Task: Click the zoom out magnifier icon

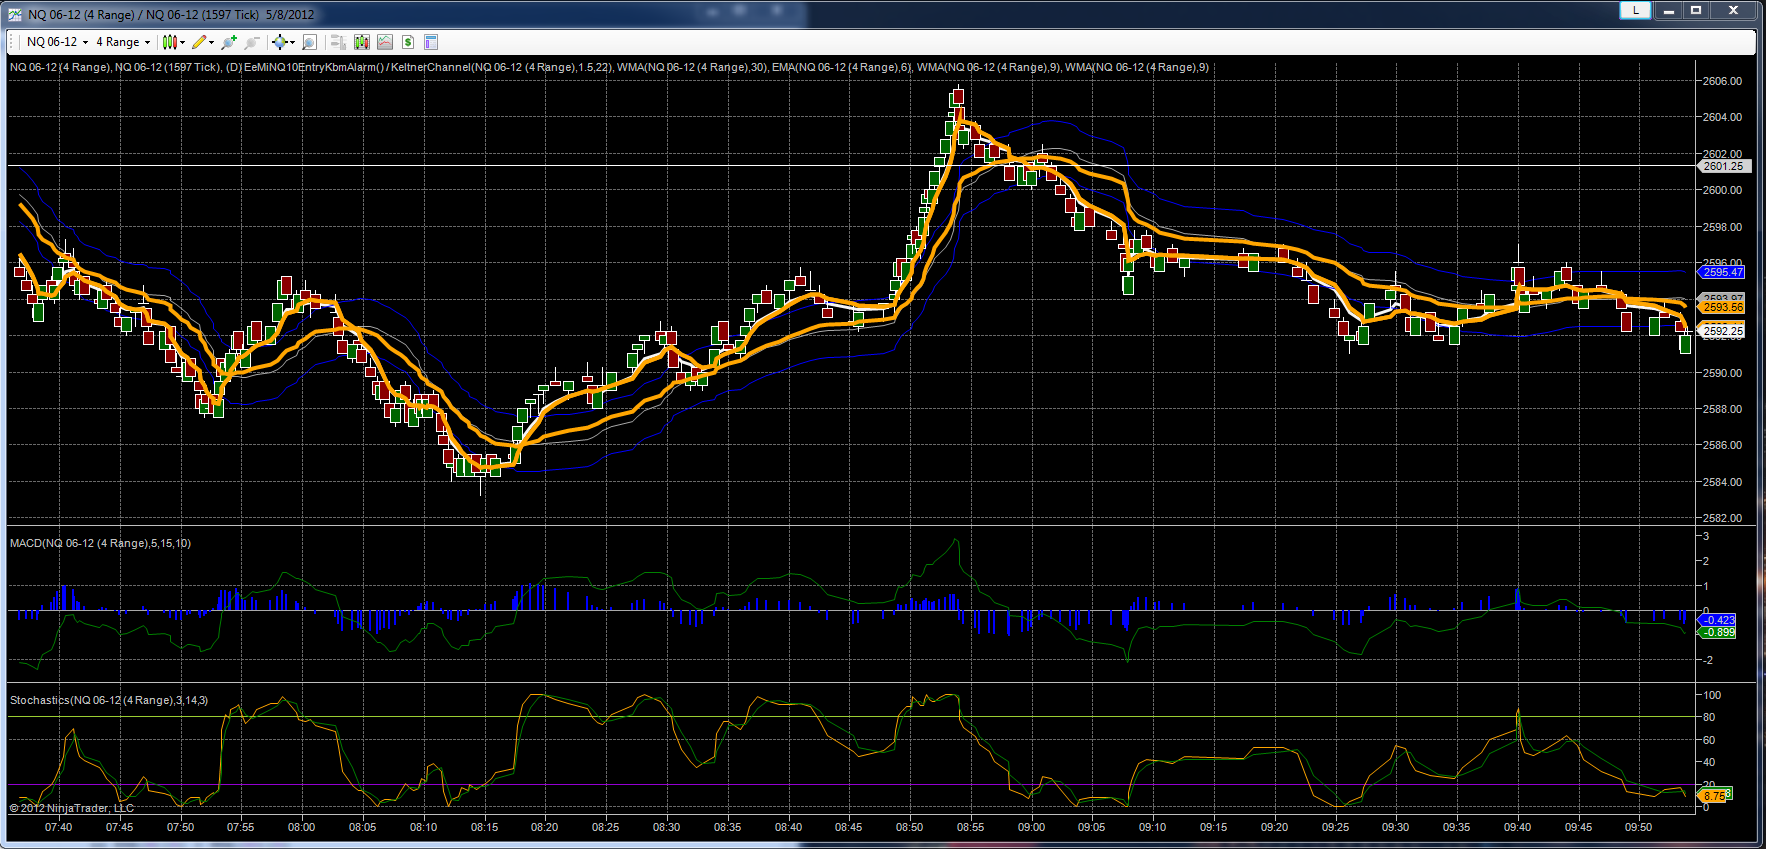Action: click(251, 42)
